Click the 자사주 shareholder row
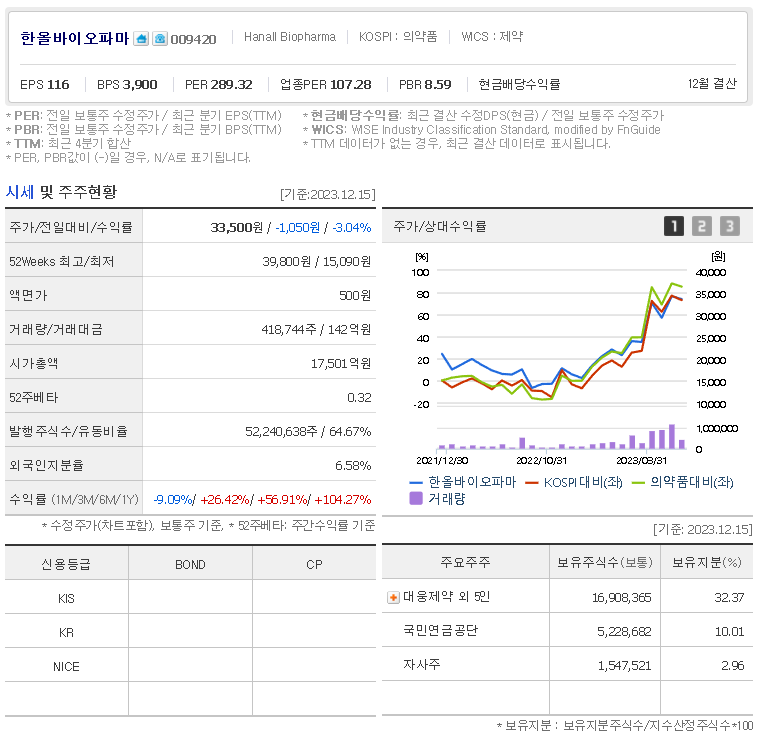 [x=567, y=665]
